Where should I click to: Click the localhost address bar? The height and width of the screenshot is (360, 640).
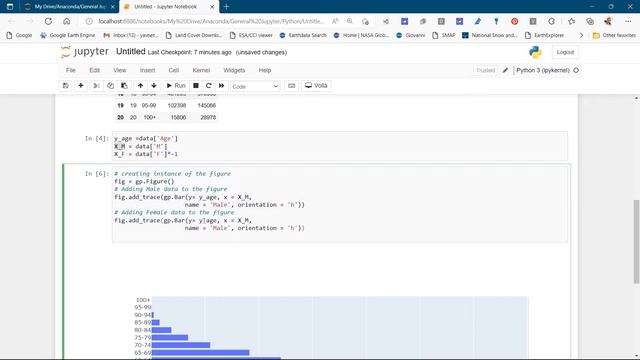coord(211,21)
